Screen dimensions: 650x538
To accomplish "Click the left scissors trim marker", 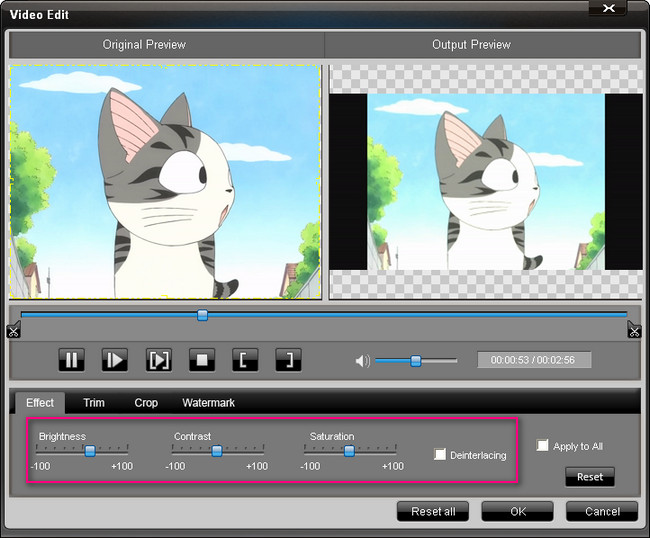I will pos(13,330).
